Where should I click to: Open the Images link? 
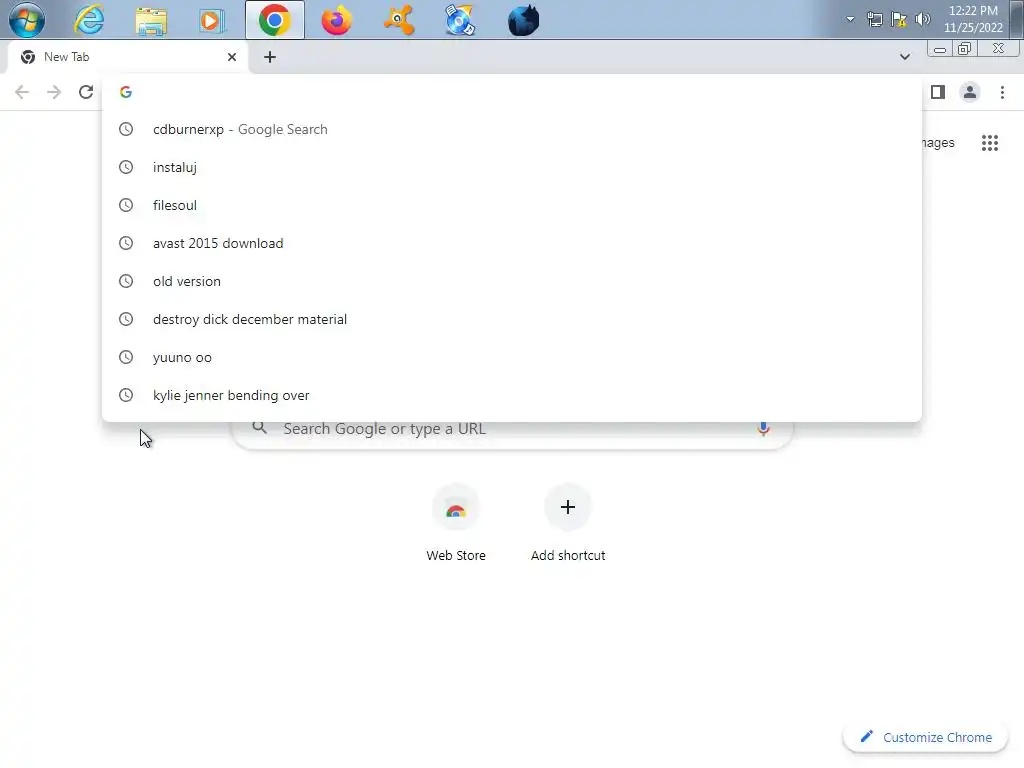[938, 142]
